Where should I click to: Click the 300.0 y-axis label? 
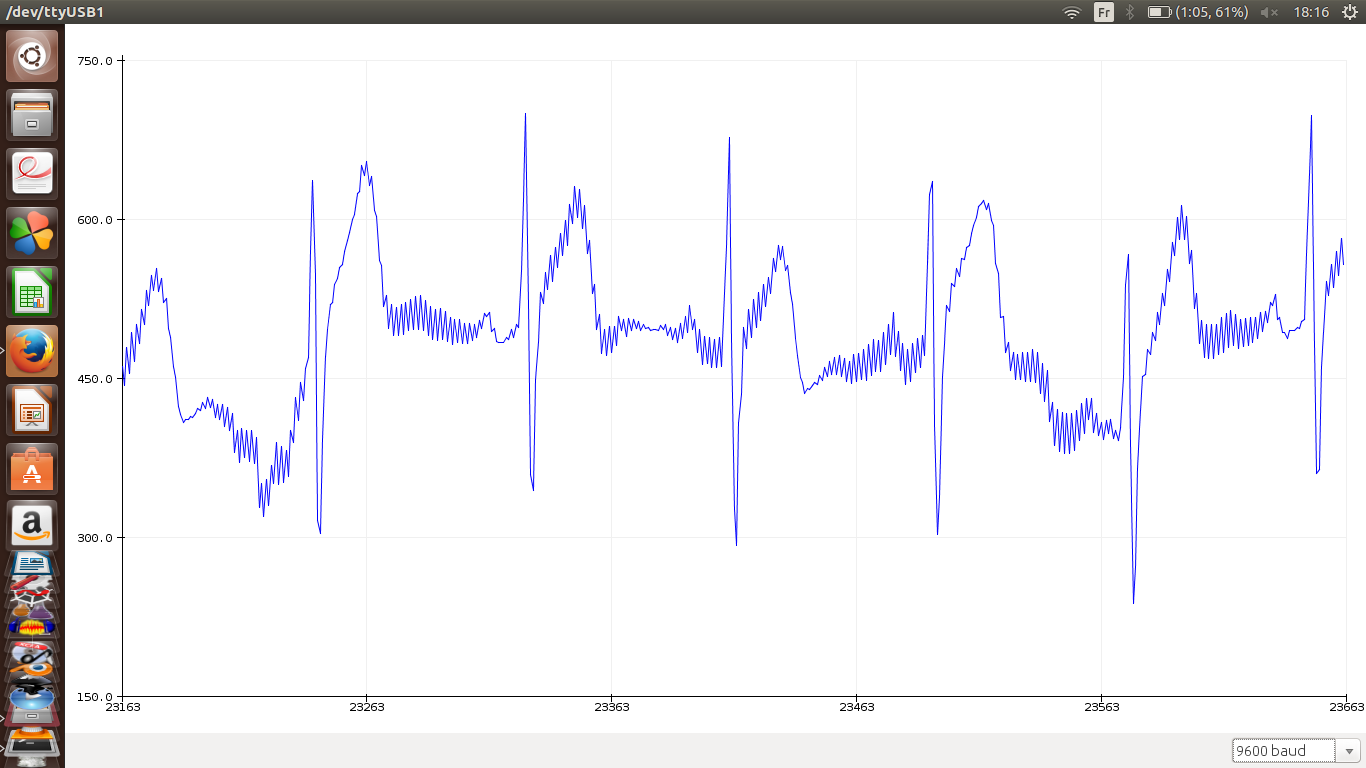96,538
